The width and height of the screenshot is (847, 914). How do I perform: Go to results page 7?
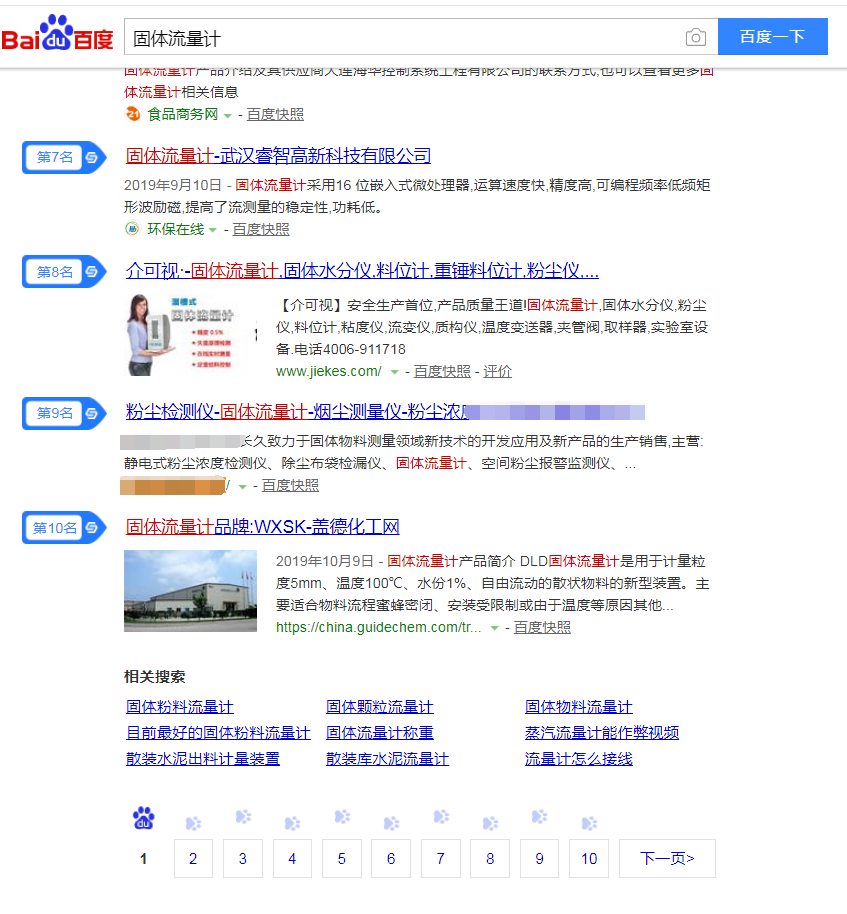[440, 859]
